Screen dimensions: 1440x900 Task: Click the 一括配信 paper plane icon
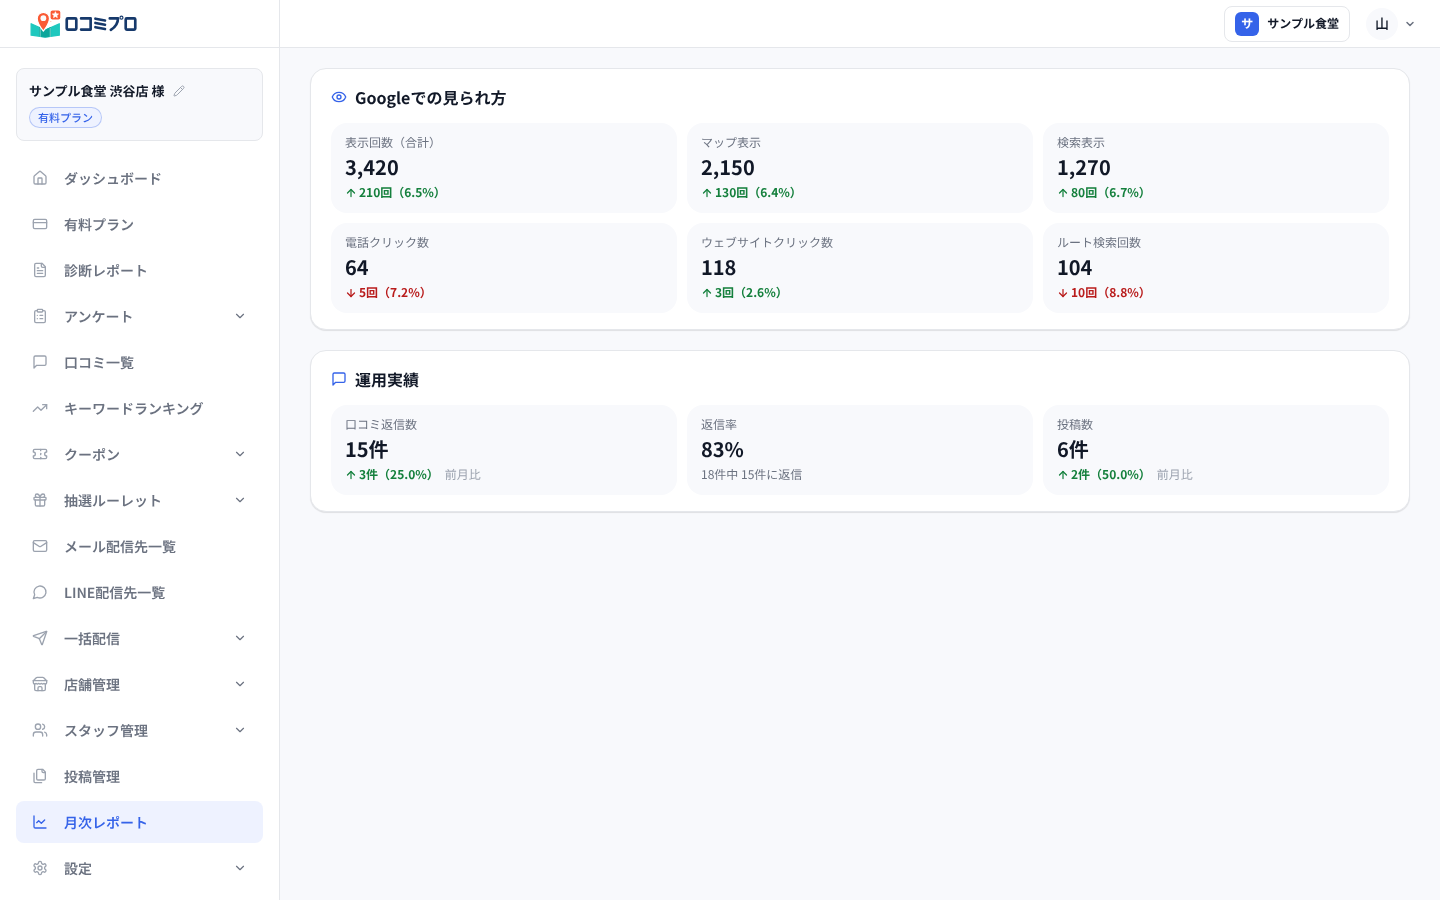click(x=40, y=638)
